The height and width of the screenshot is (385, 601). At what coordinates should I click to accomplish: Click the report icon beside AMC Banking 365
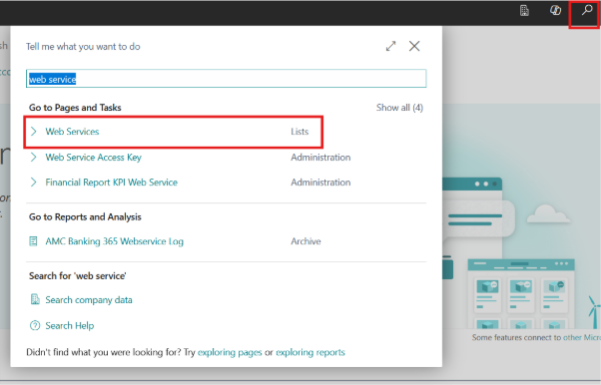[34, 241]
